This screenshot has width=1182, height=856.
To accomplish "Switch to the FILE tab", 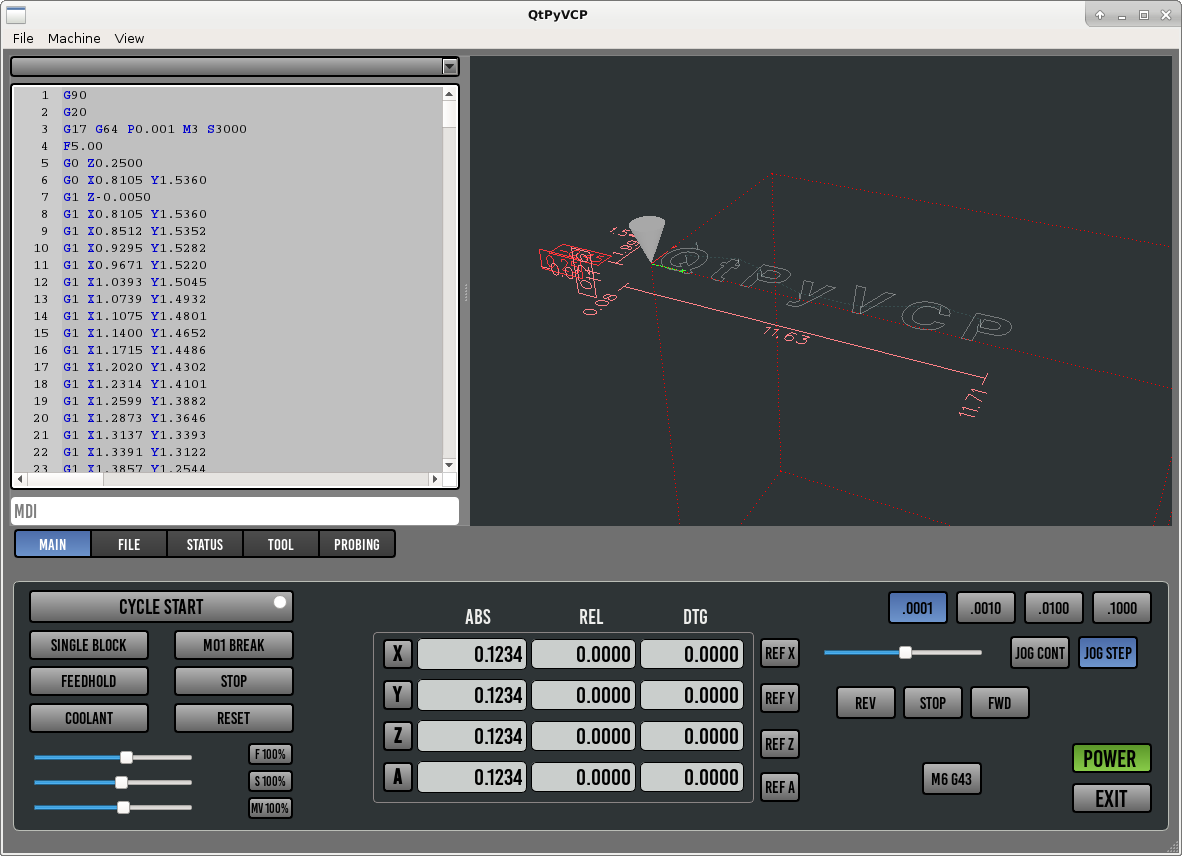I will pos(129,544).
